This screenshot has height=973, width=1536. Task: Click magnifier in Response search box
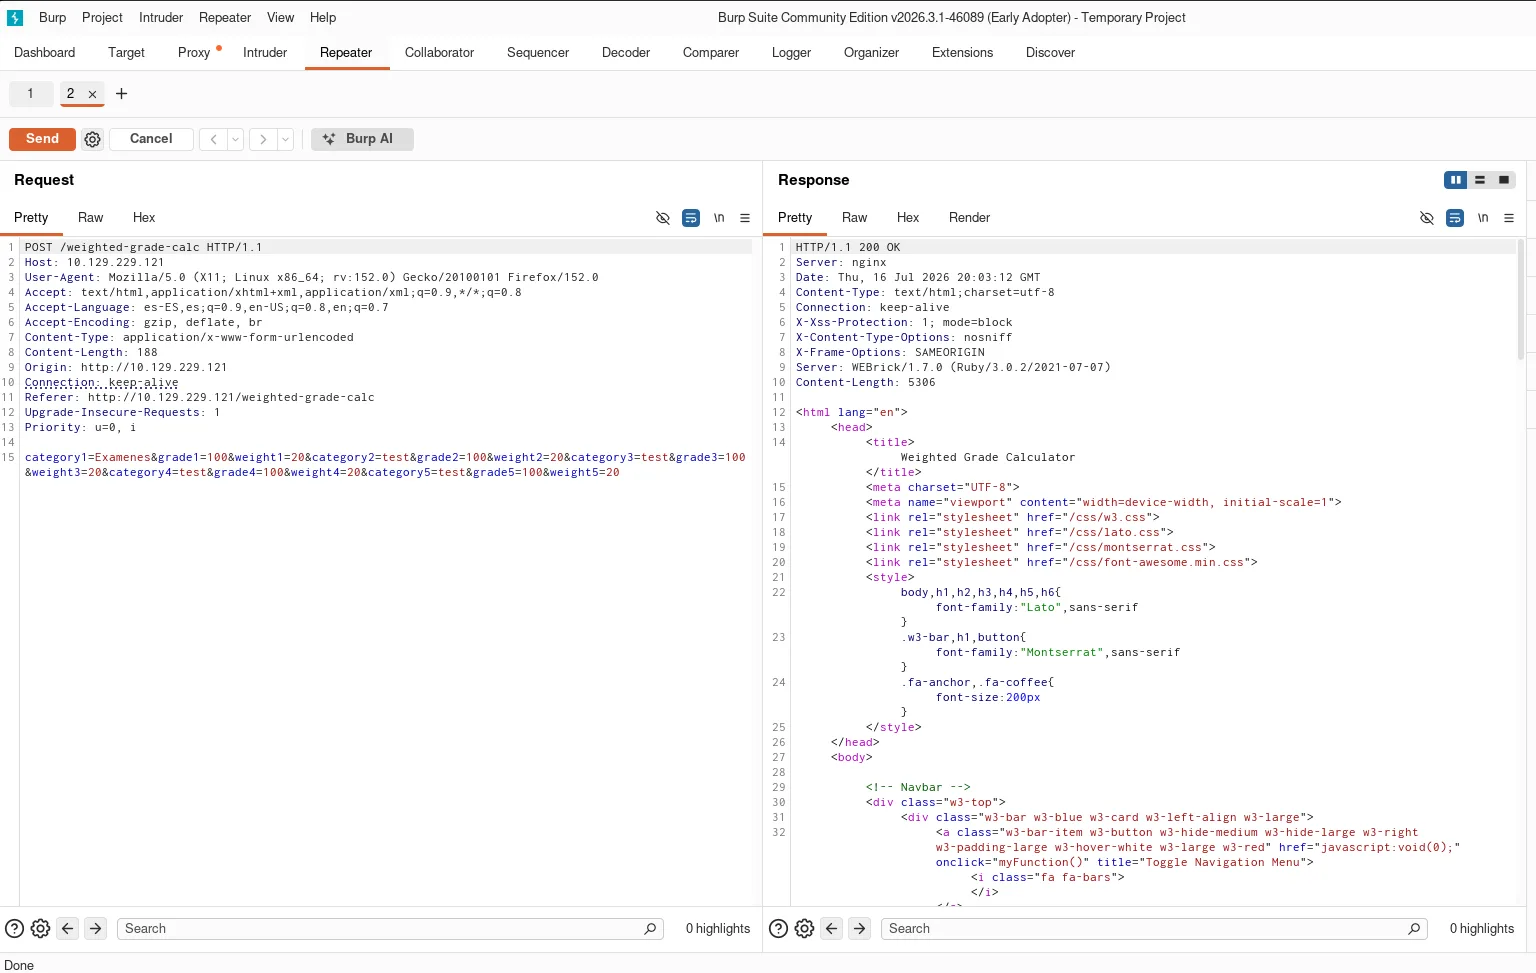tap(1414, 929)
